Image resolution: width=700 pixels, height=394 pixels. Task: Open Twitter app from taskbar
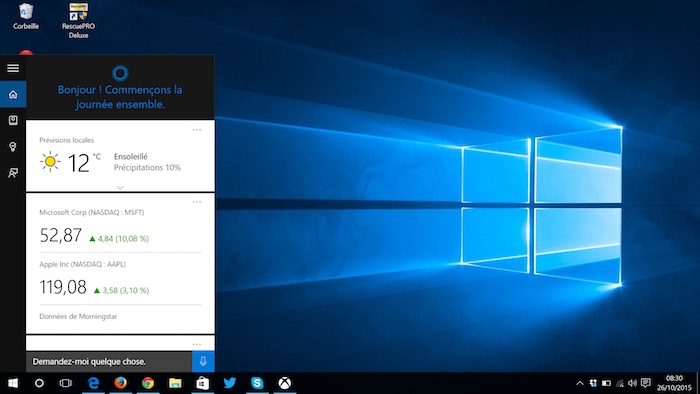click(229, 383)
